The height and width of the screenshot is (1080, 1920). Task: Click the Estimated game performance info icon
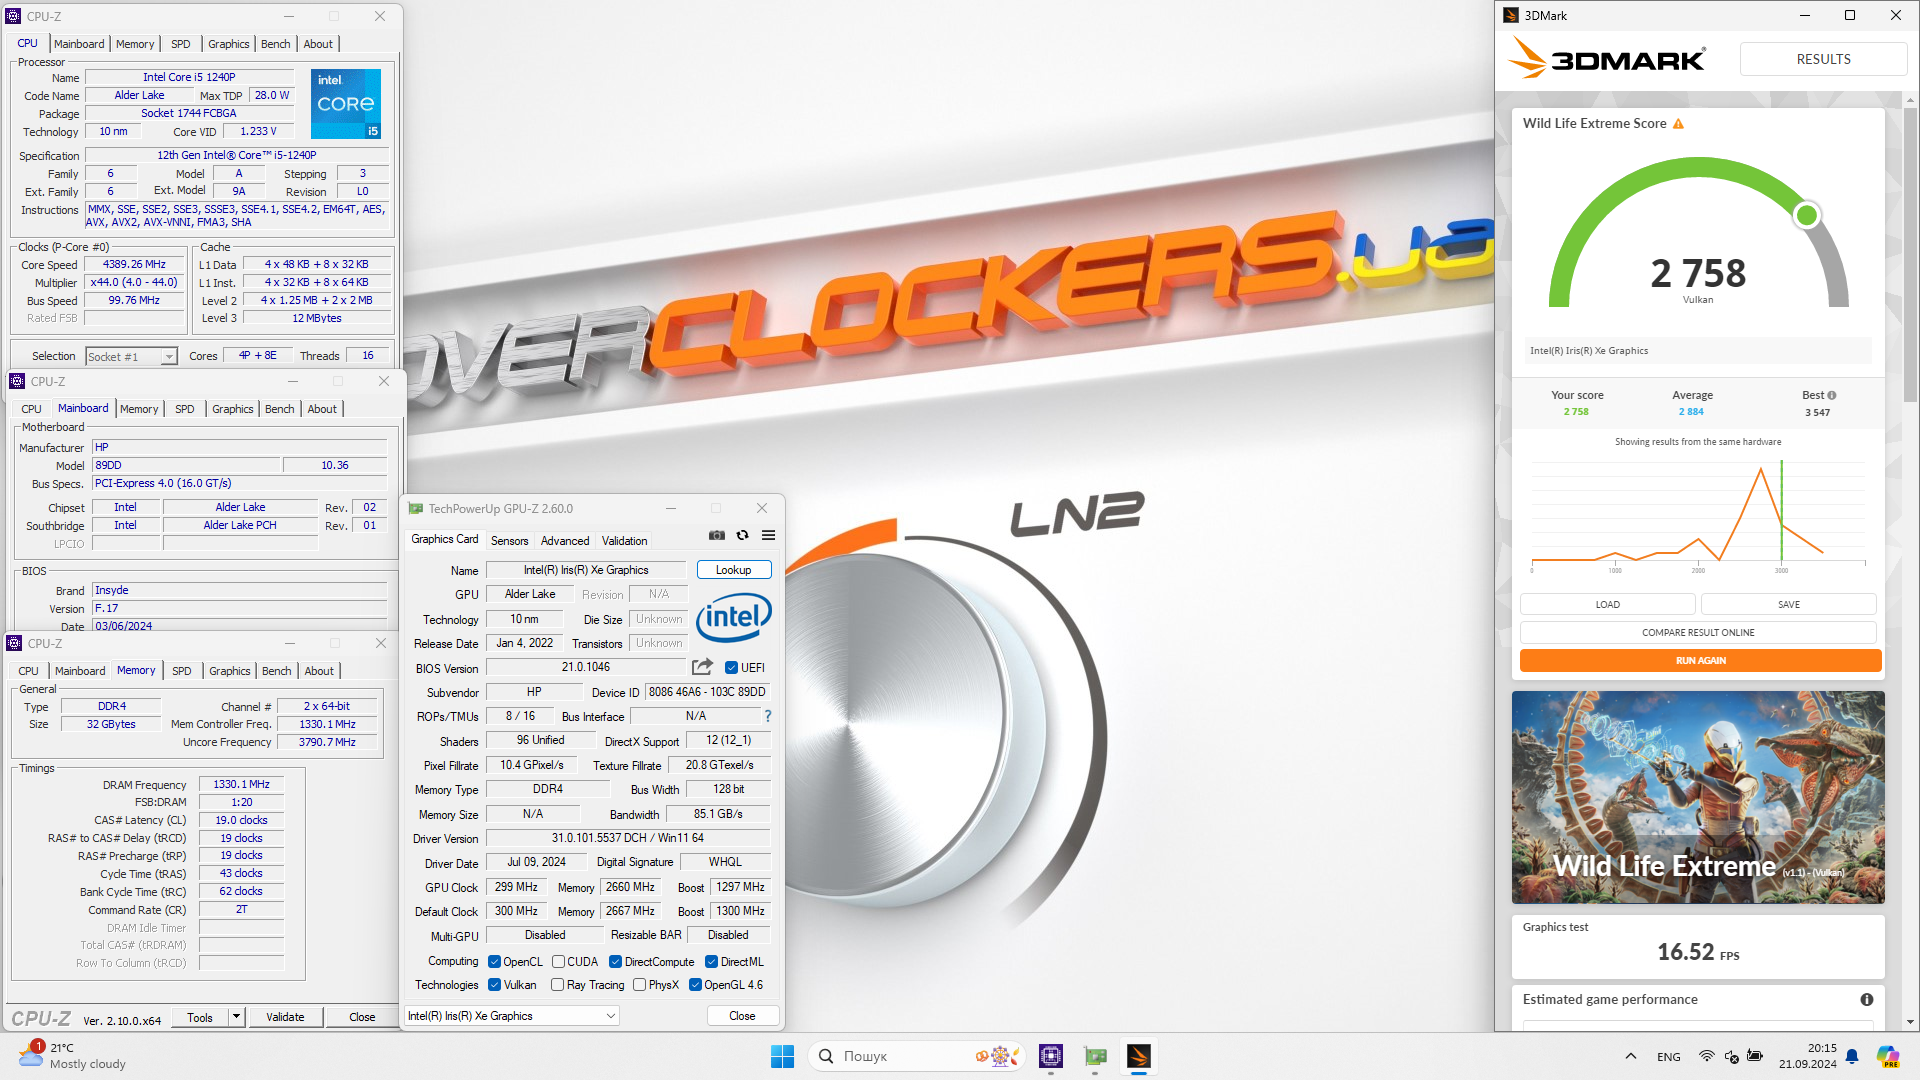coord(1867,1000)
